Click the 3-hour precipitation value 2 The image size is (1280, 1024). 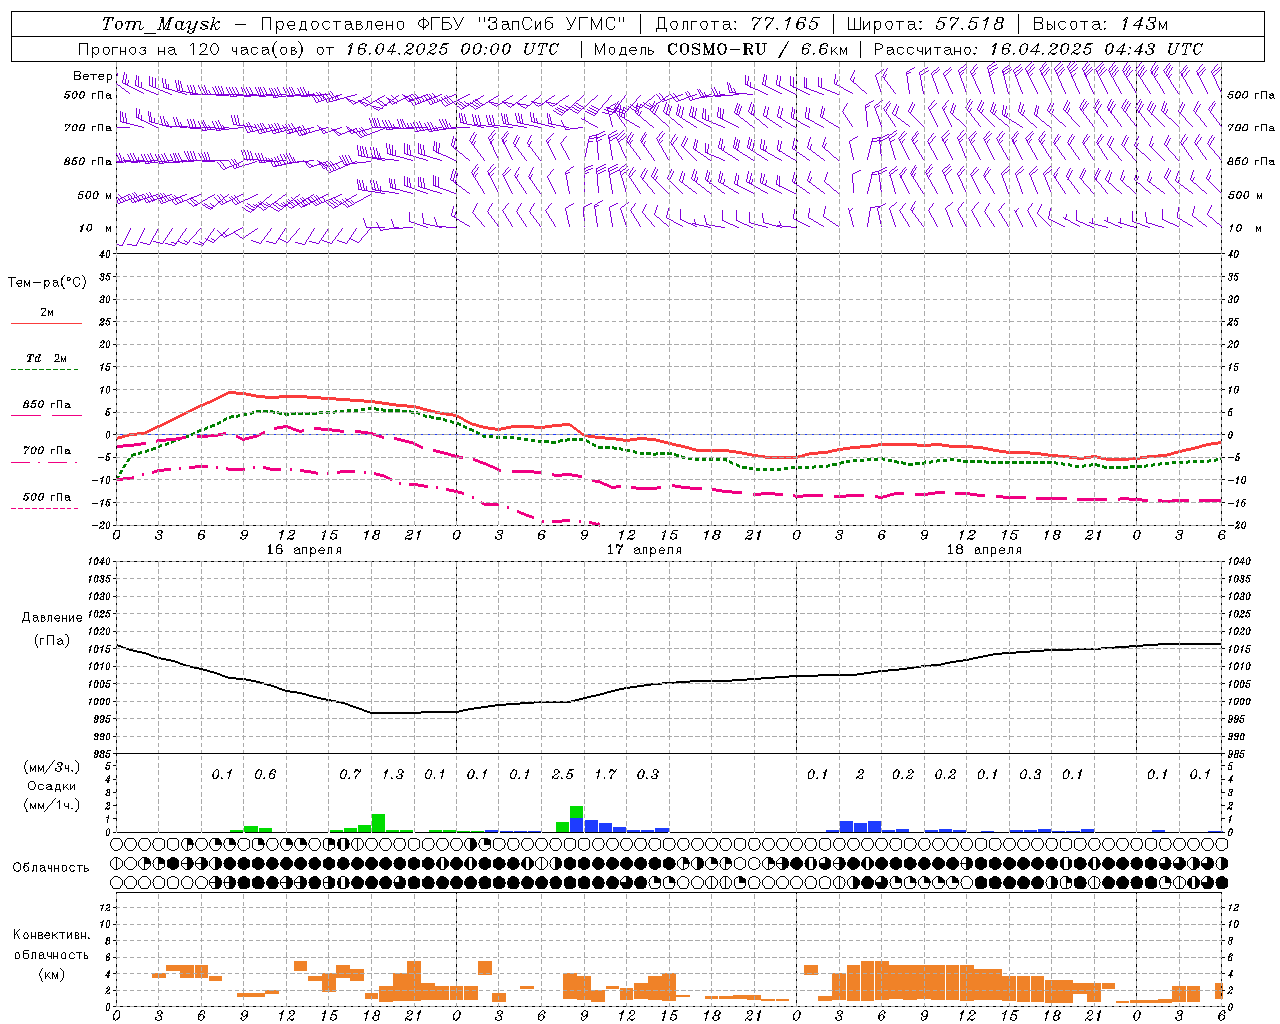click(860, 774)
